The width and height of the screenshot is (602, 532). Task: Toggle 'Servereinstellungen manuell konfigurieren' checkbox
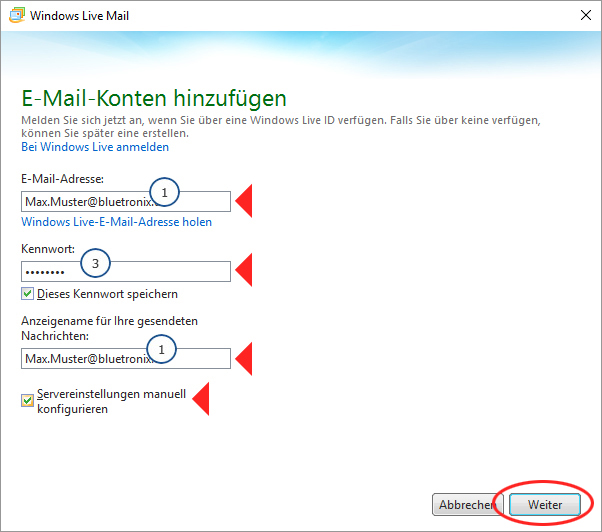coord(27,401)
